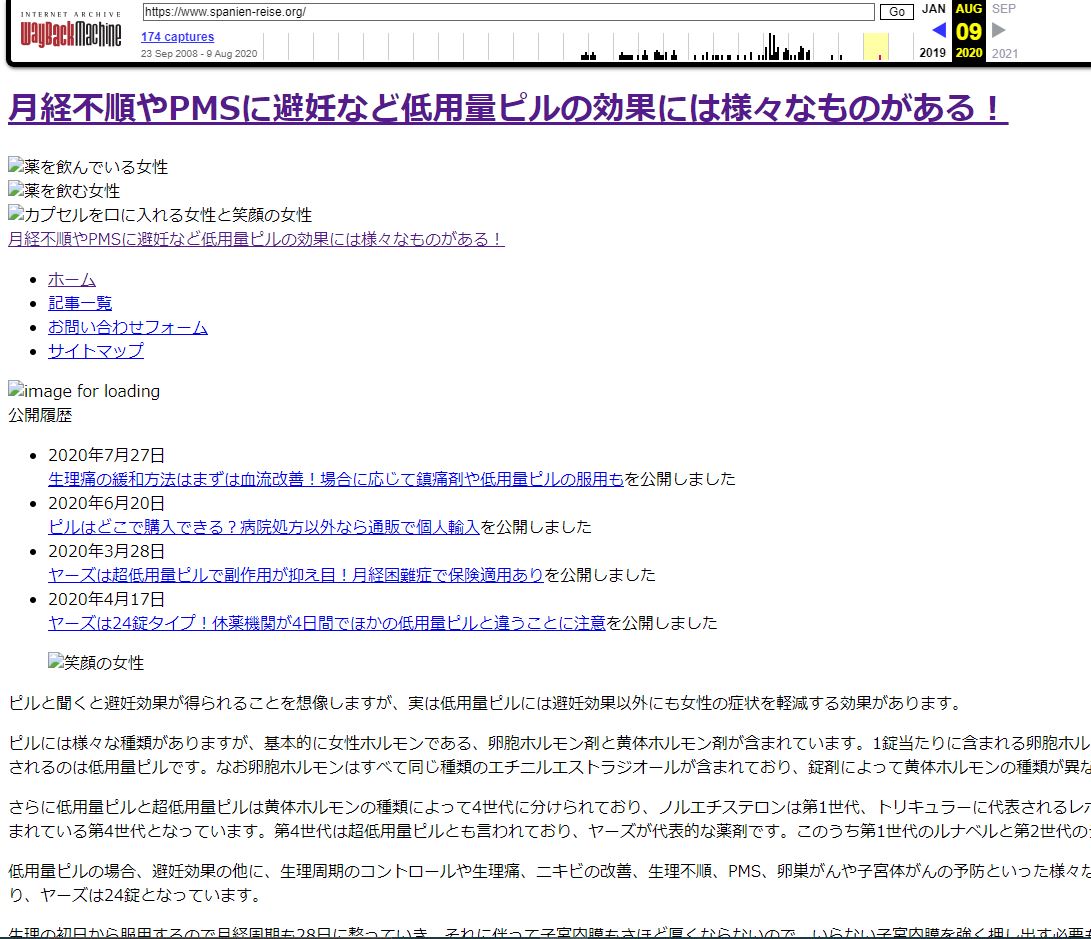
Task: Open the 記事一覧 menu item
Action: tap(80, 303)
